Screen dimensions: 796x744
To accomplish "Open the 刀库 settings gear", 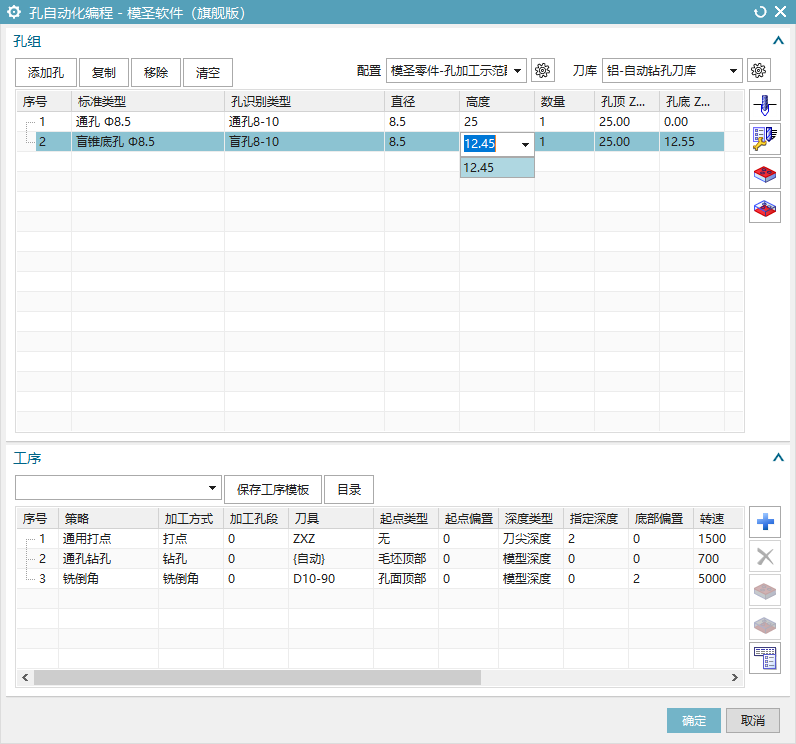I will click(x=758, y=70).
